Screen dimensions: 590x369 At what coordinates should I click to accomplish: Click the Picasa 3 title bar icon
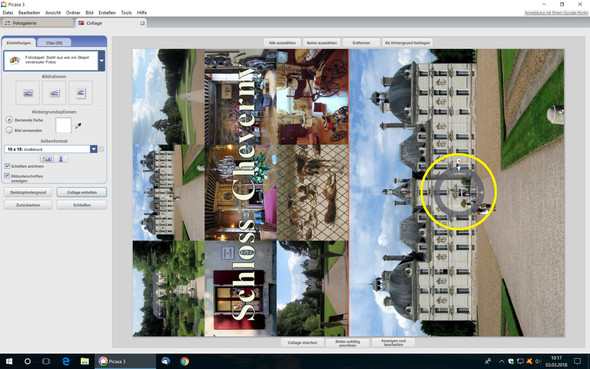(x=4, y=4)
